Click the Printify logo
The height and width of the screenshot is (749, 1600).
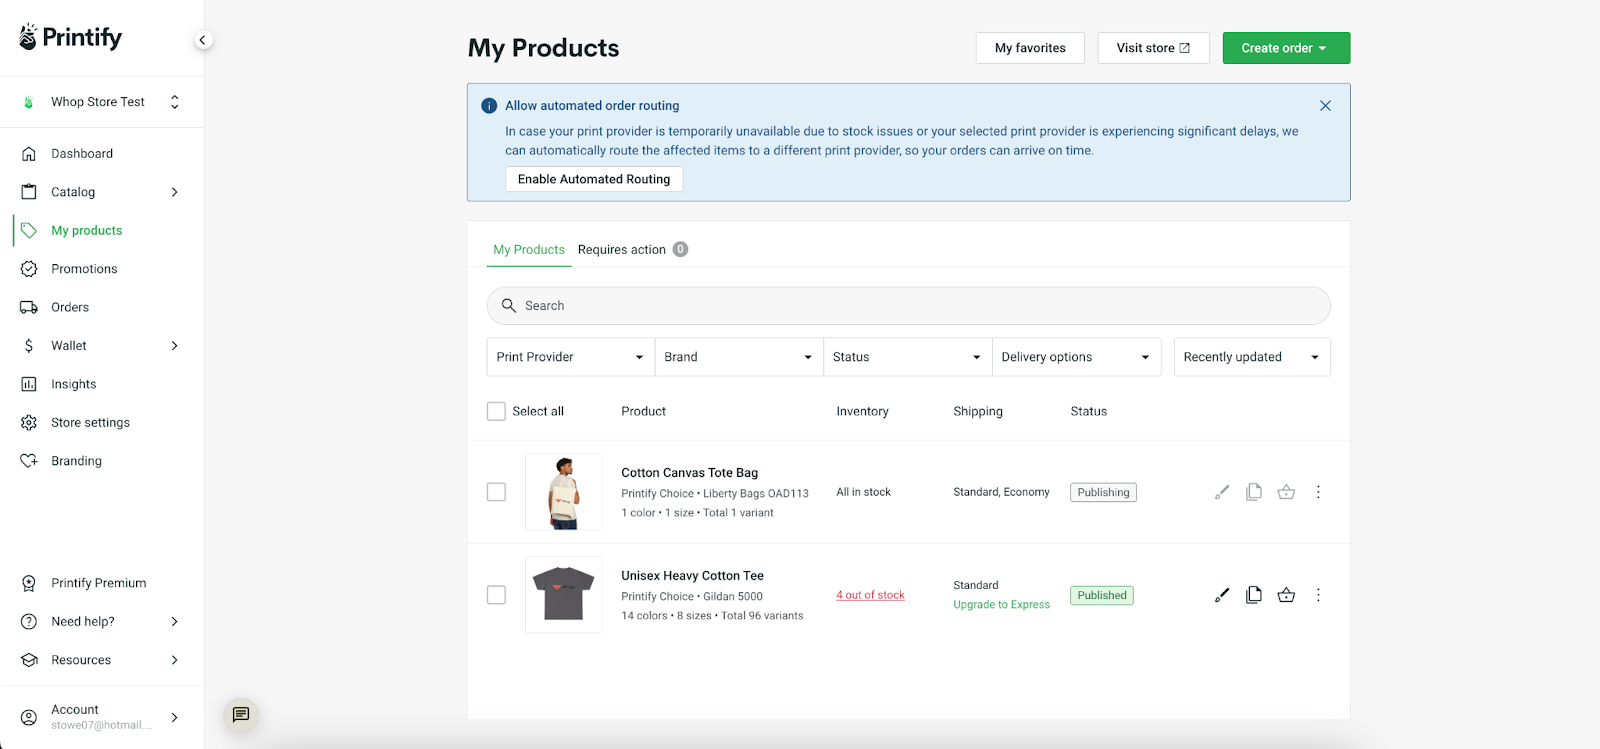pyautogui.click(x=70, y=37)
